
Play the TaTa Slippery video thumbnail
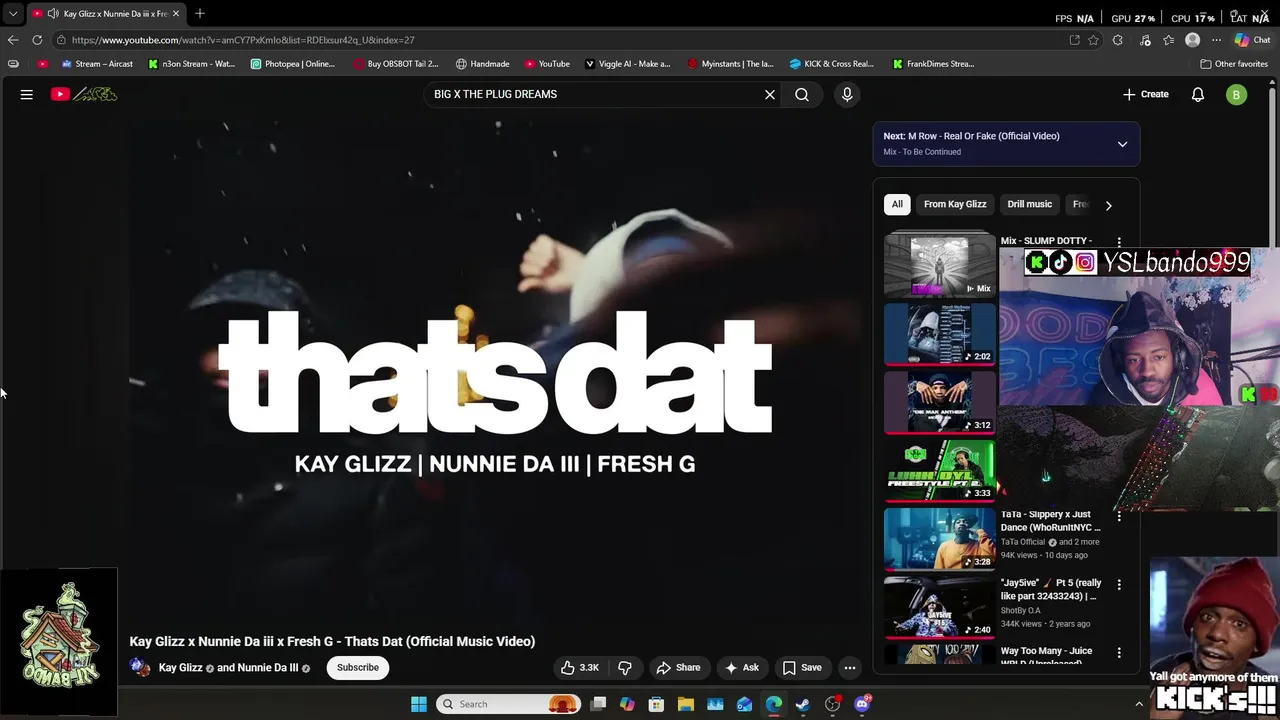pyautogui.click(x=939, y=539)
